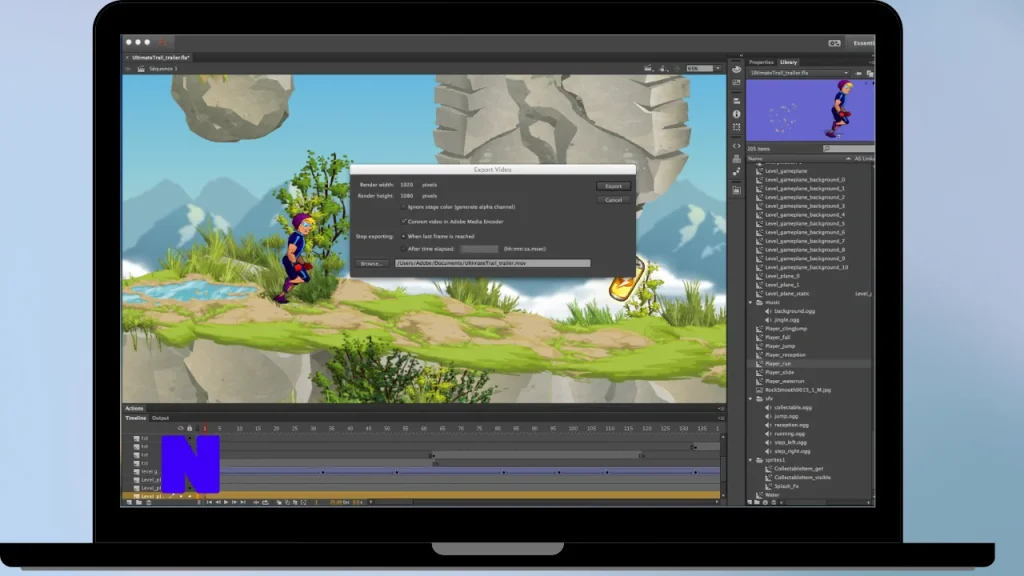This screenshot has height=576, width=1024.
Task: Click the sync settings icon in title bar
Action: click(x=835, y=43)
